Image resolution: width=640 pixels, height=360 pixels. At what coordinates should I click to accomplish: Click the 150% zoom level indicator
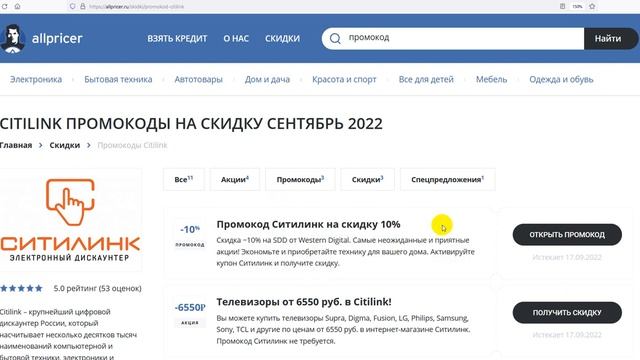(577, 7)
